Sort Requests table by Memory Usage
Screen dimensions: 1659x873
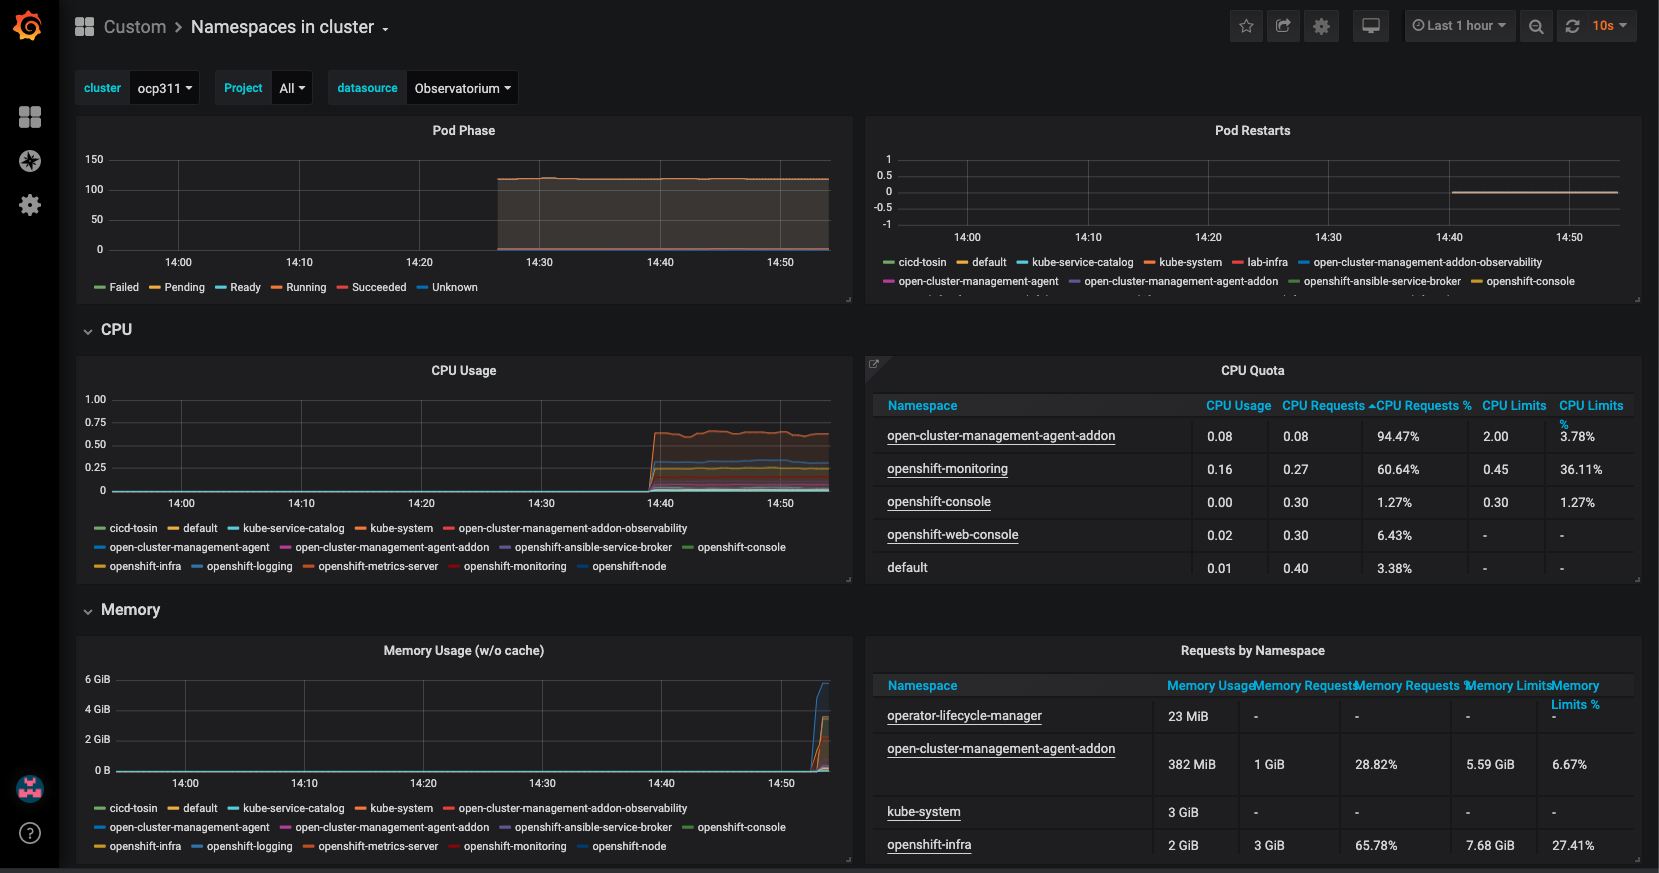tap(1211, 686)
